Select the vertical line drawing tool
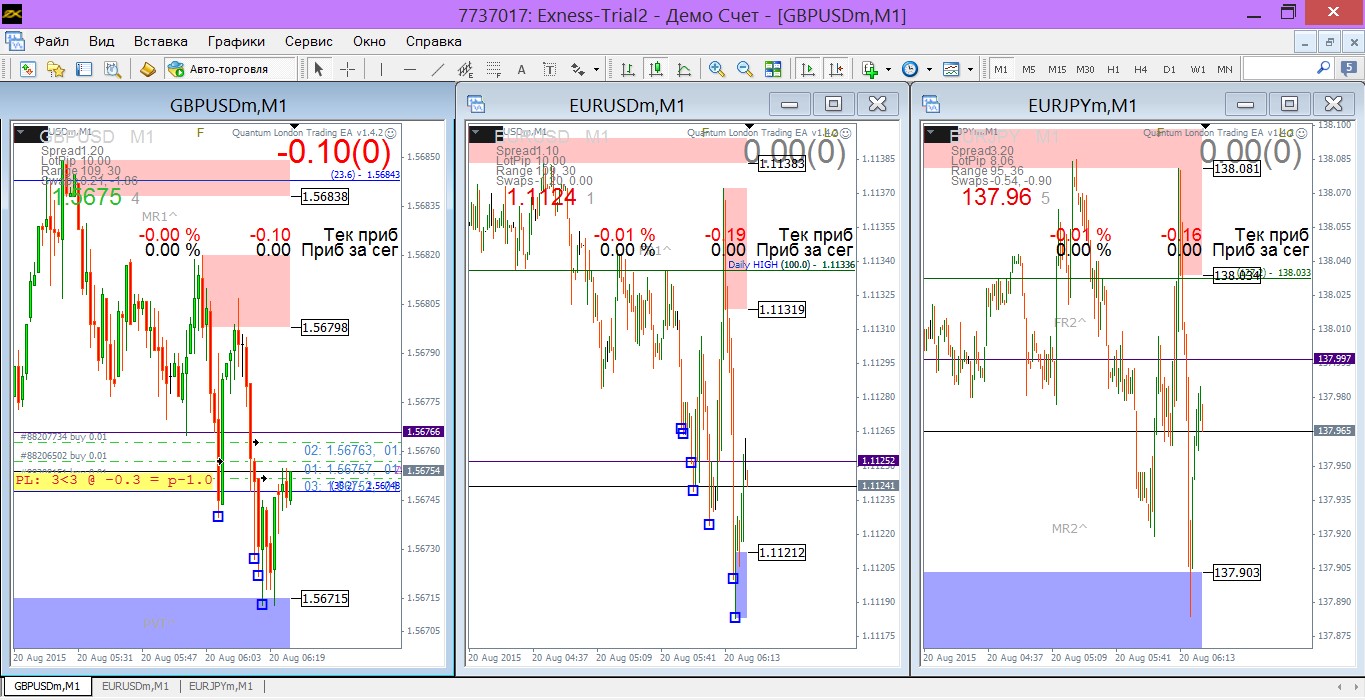This screenshot has height=700, width=1365. coord(381,69)
